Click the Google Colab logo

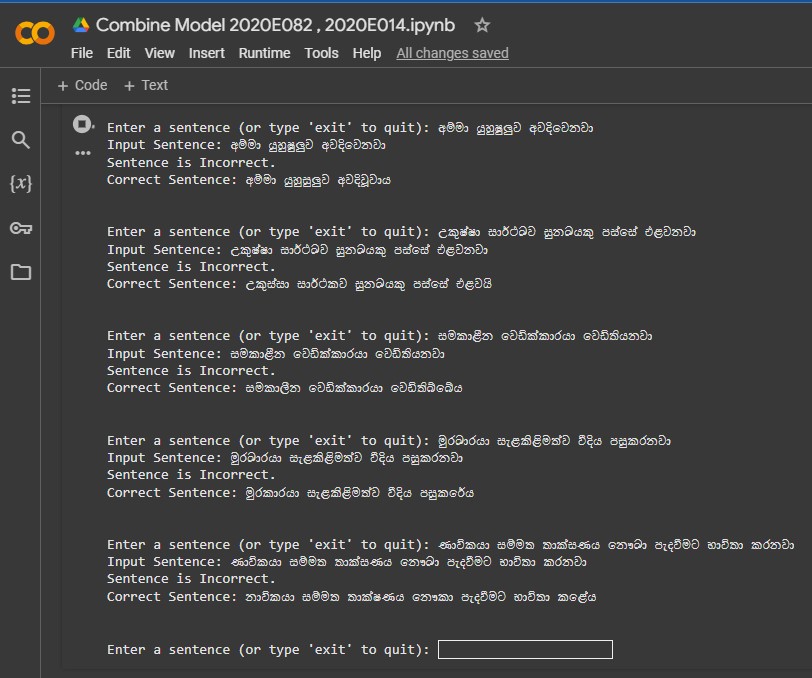[34, 34]
